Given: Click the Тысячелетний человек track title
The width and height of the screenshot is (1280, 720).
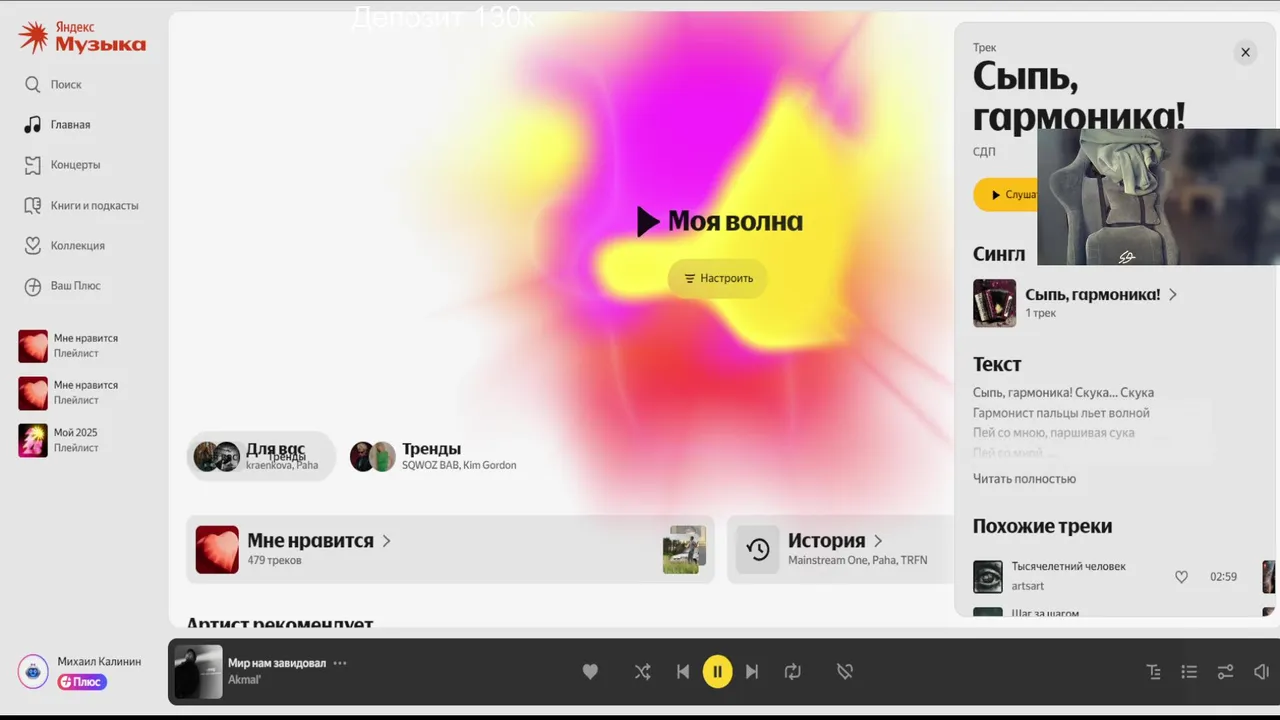Looking at the screenshot, I should point(1068,566).
